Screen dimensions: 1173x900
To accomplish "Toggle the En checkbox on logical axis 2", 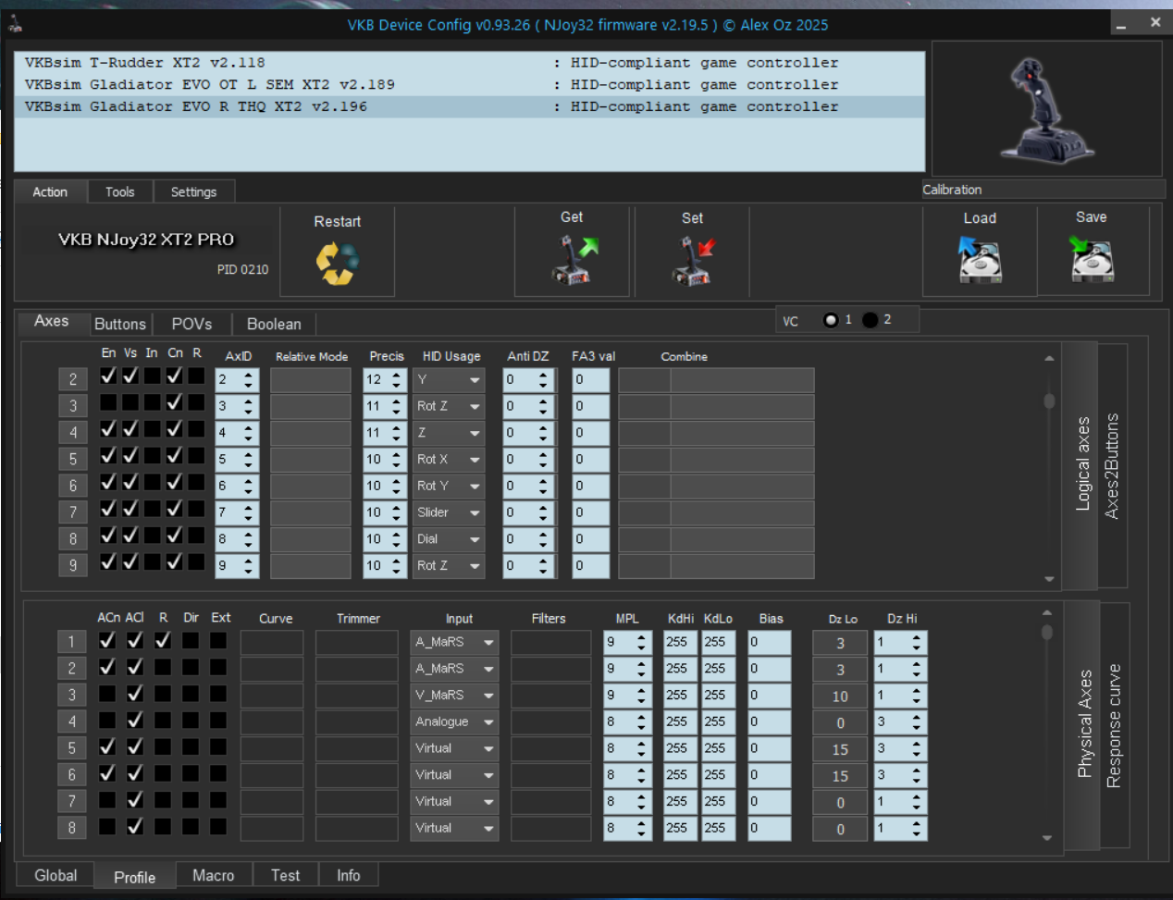I will point(108,376).
